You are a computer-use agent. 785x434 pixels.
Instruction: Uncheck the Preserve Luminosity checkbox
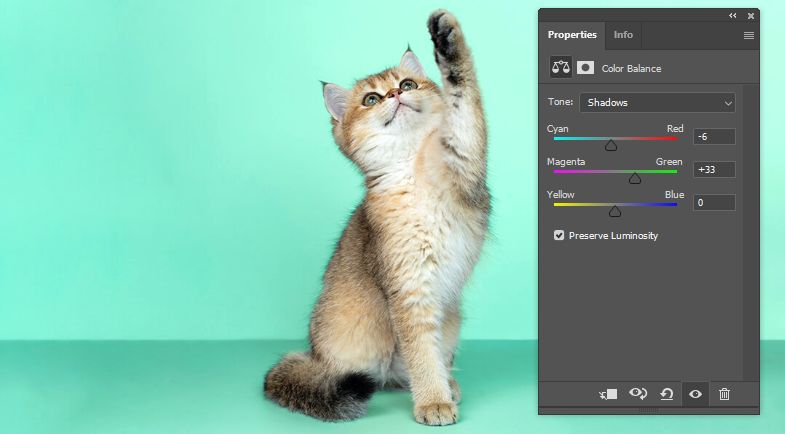pyautogui.click(x=559, y=236)
